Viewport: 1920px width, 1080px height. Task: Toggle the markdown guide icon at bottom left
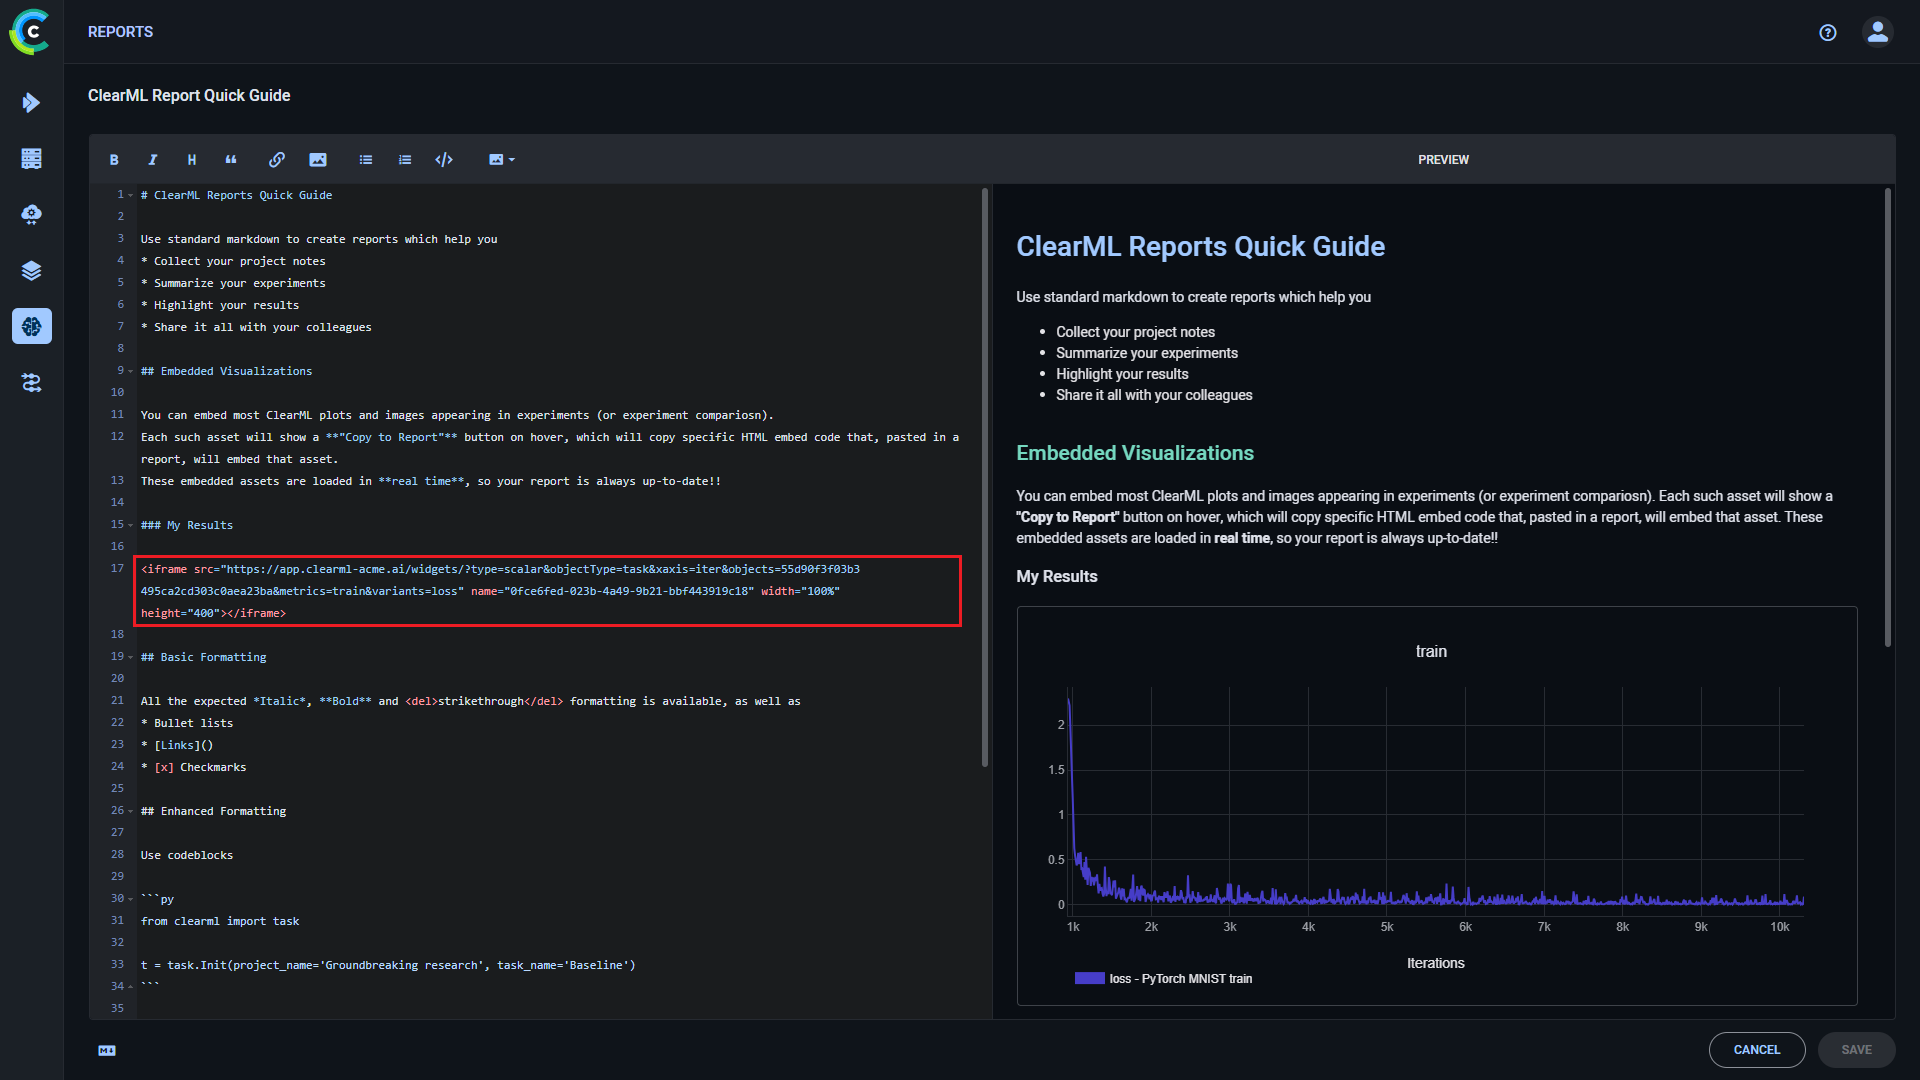pos(107,1050)
